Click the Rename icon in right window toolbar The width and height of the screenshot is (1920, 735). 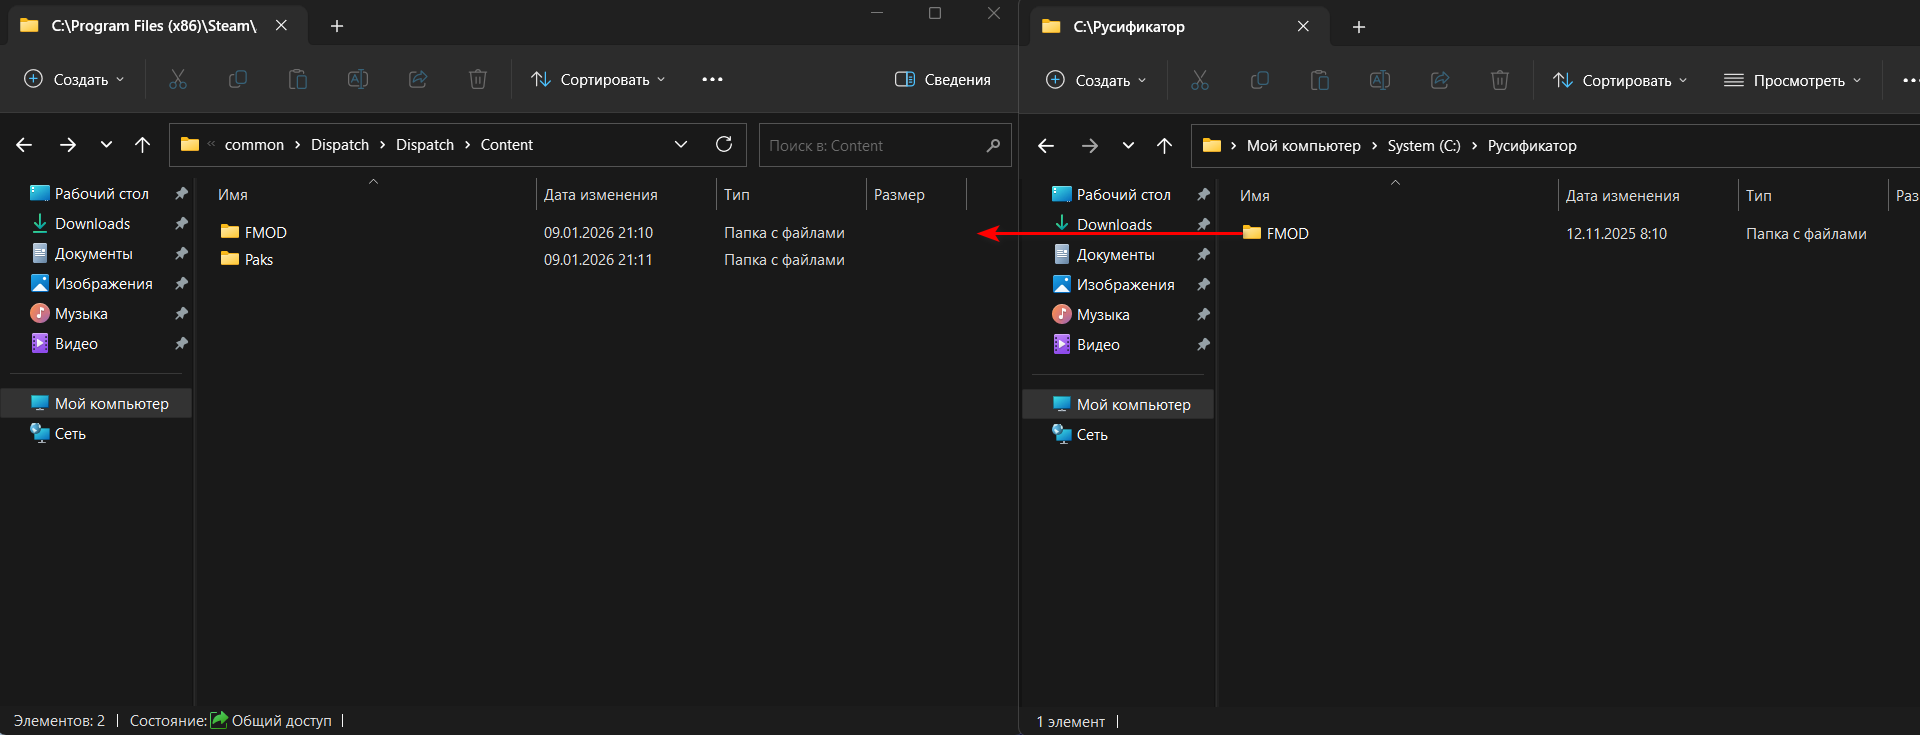[x=1380, y=80]
